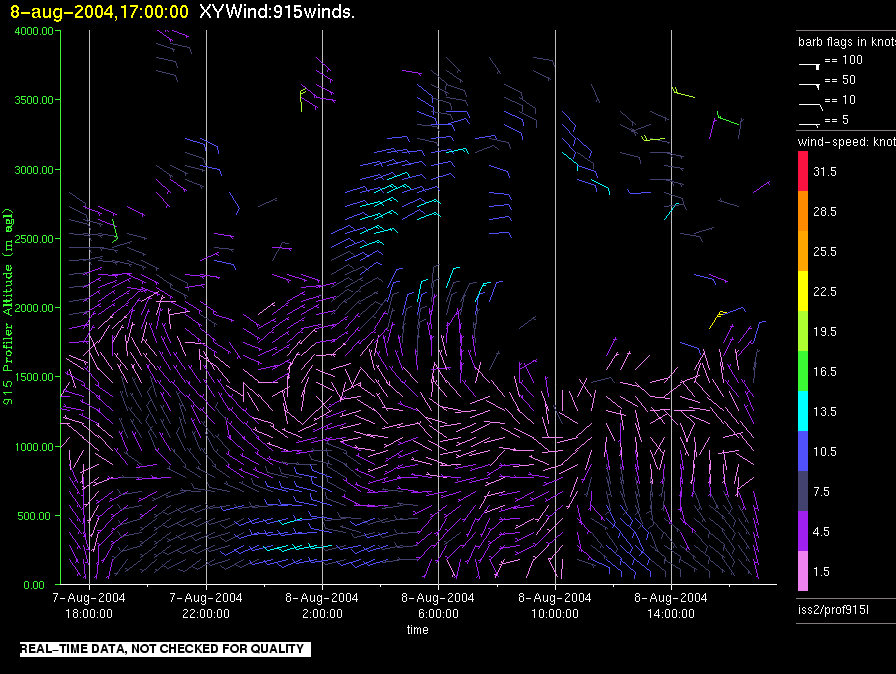
Task: Click the '== 10' barb legend text
Action: 840,100
